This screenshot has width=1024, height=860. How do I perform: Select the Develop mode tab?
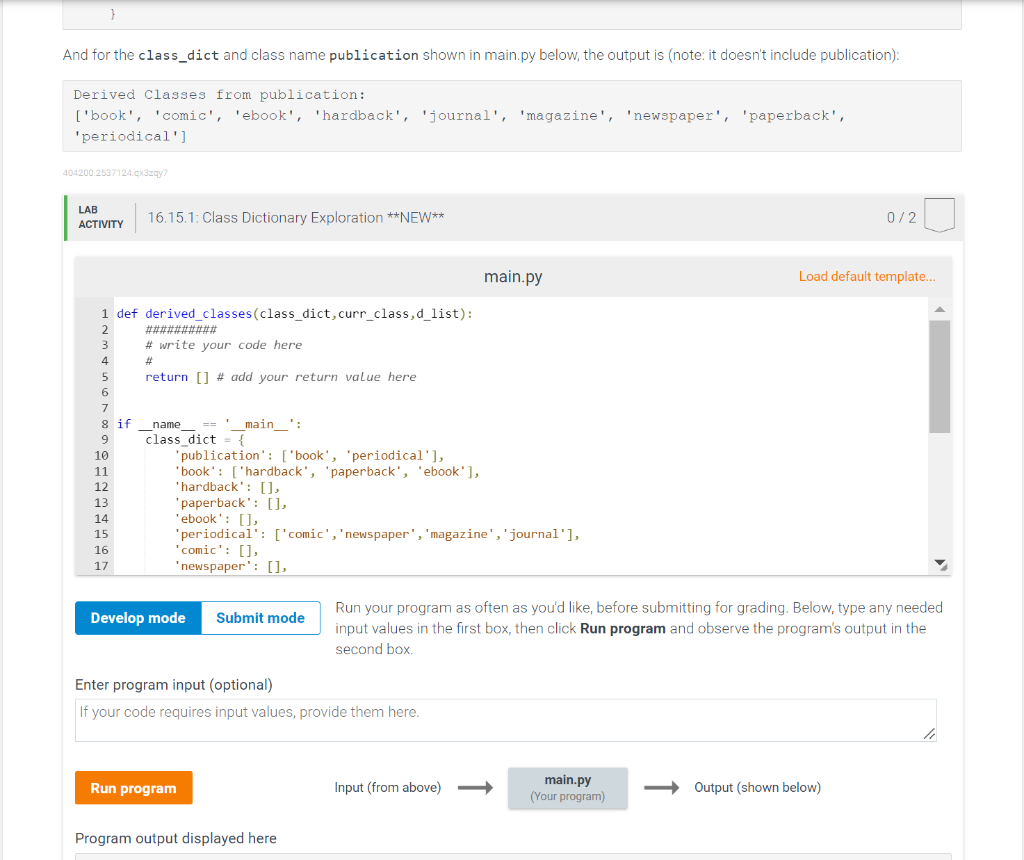pos(137,617)
